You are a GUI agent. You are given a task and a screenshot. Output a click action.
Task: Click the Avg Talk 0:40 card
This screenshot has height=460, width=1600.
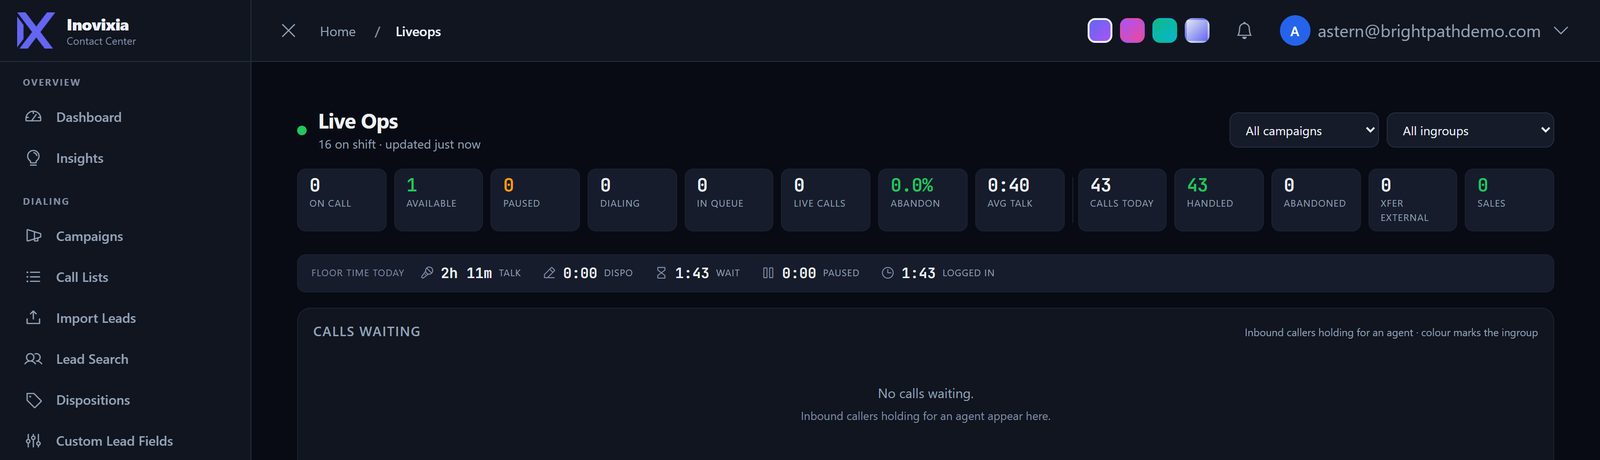pyautogui.click(x=1020, y=200)
